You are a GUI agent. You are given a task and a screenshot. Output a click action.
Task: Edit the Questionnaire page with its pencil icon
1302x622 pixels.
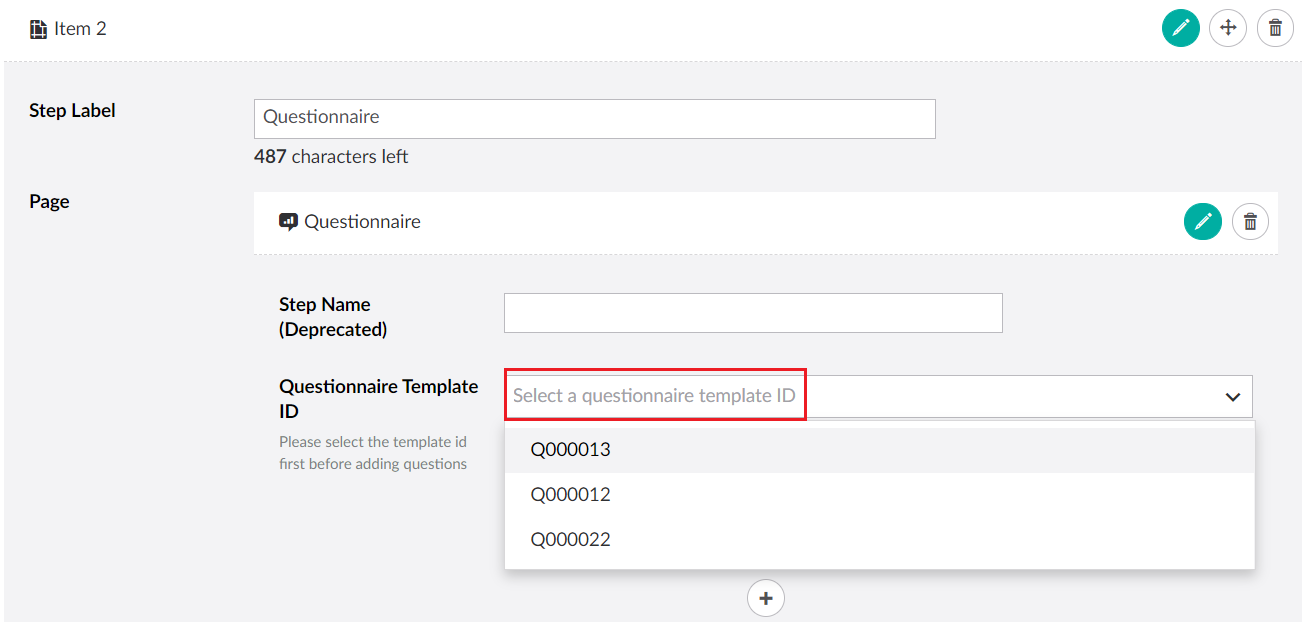click(x=1202, y=221)
